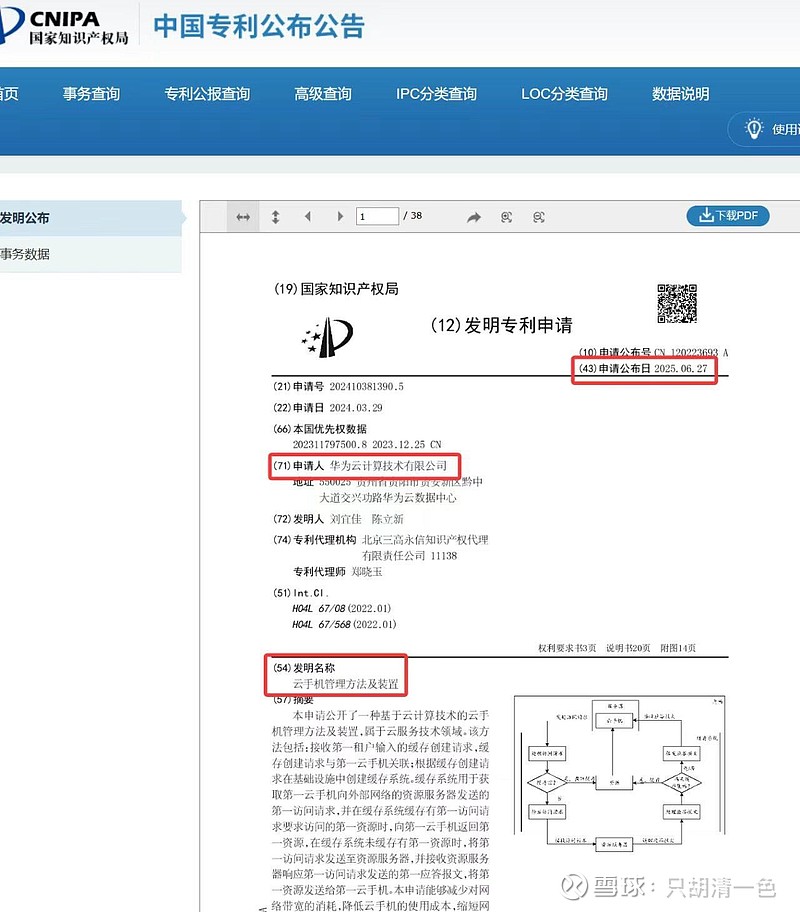The height and width of the screenshot is (912, 800).
Task: Click patent agent name 郑晓玉
Action: tap(367, 572)
